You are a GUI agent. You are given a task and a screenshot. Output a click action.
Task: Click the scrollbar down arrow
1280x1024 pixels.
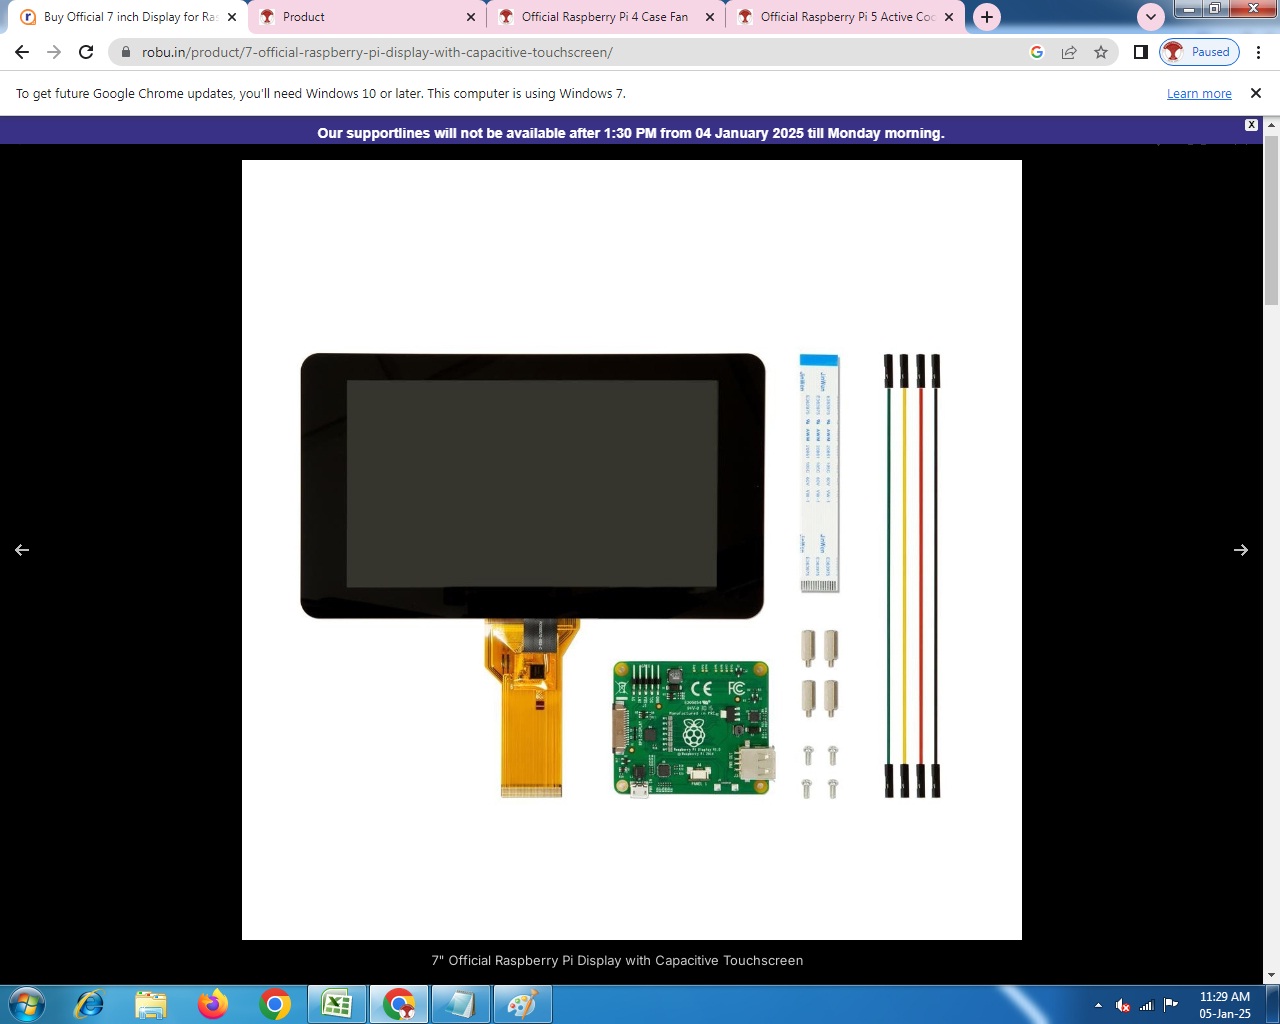(x=1272, y=975)
